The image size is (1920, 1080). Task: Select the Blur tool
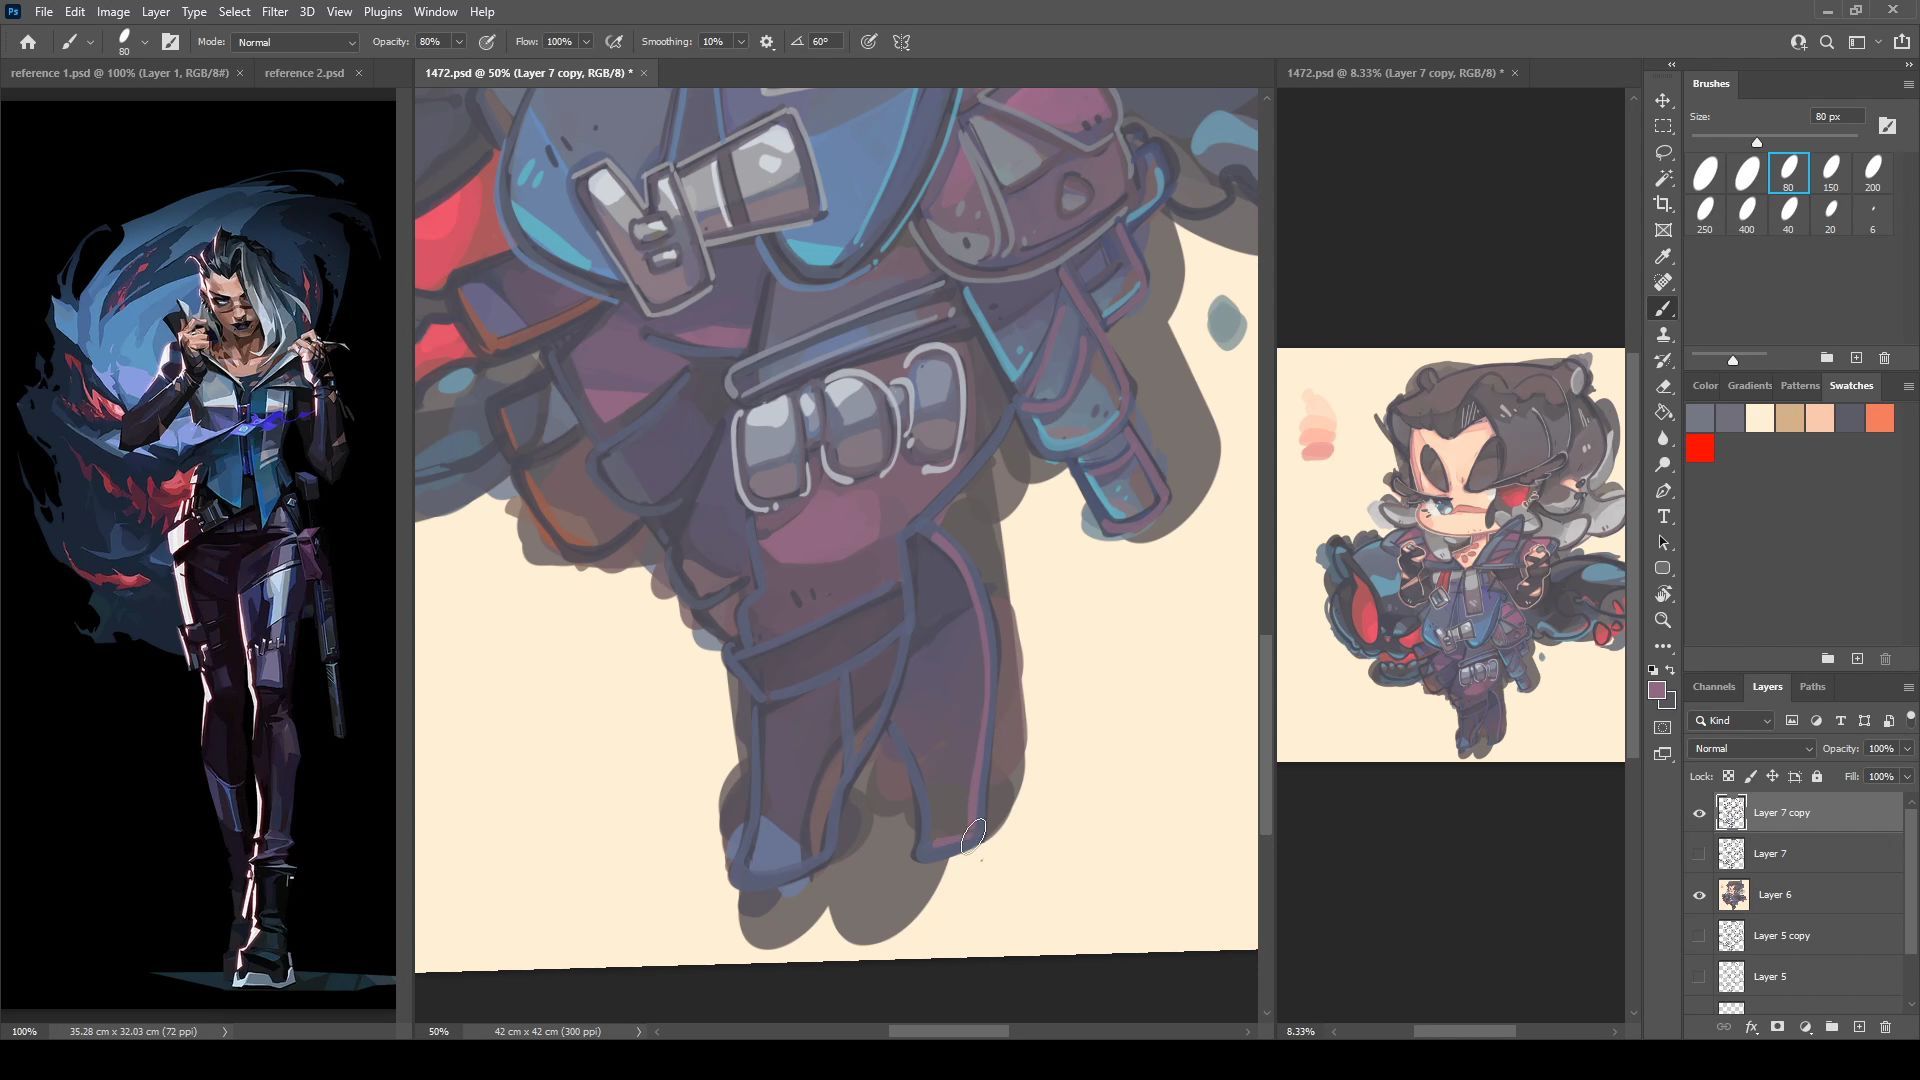[1663, 439]
